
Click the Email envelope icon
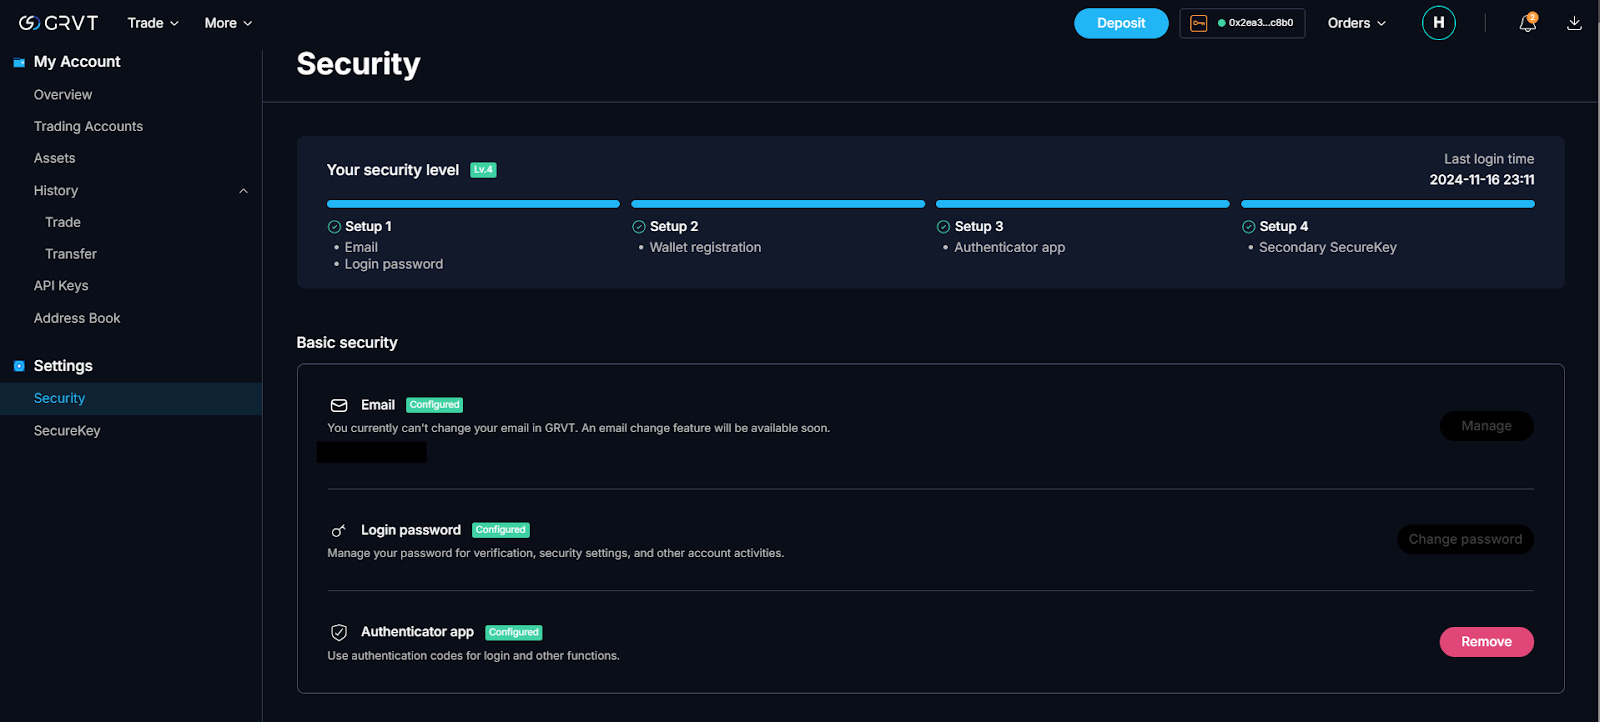click(339, 405)
